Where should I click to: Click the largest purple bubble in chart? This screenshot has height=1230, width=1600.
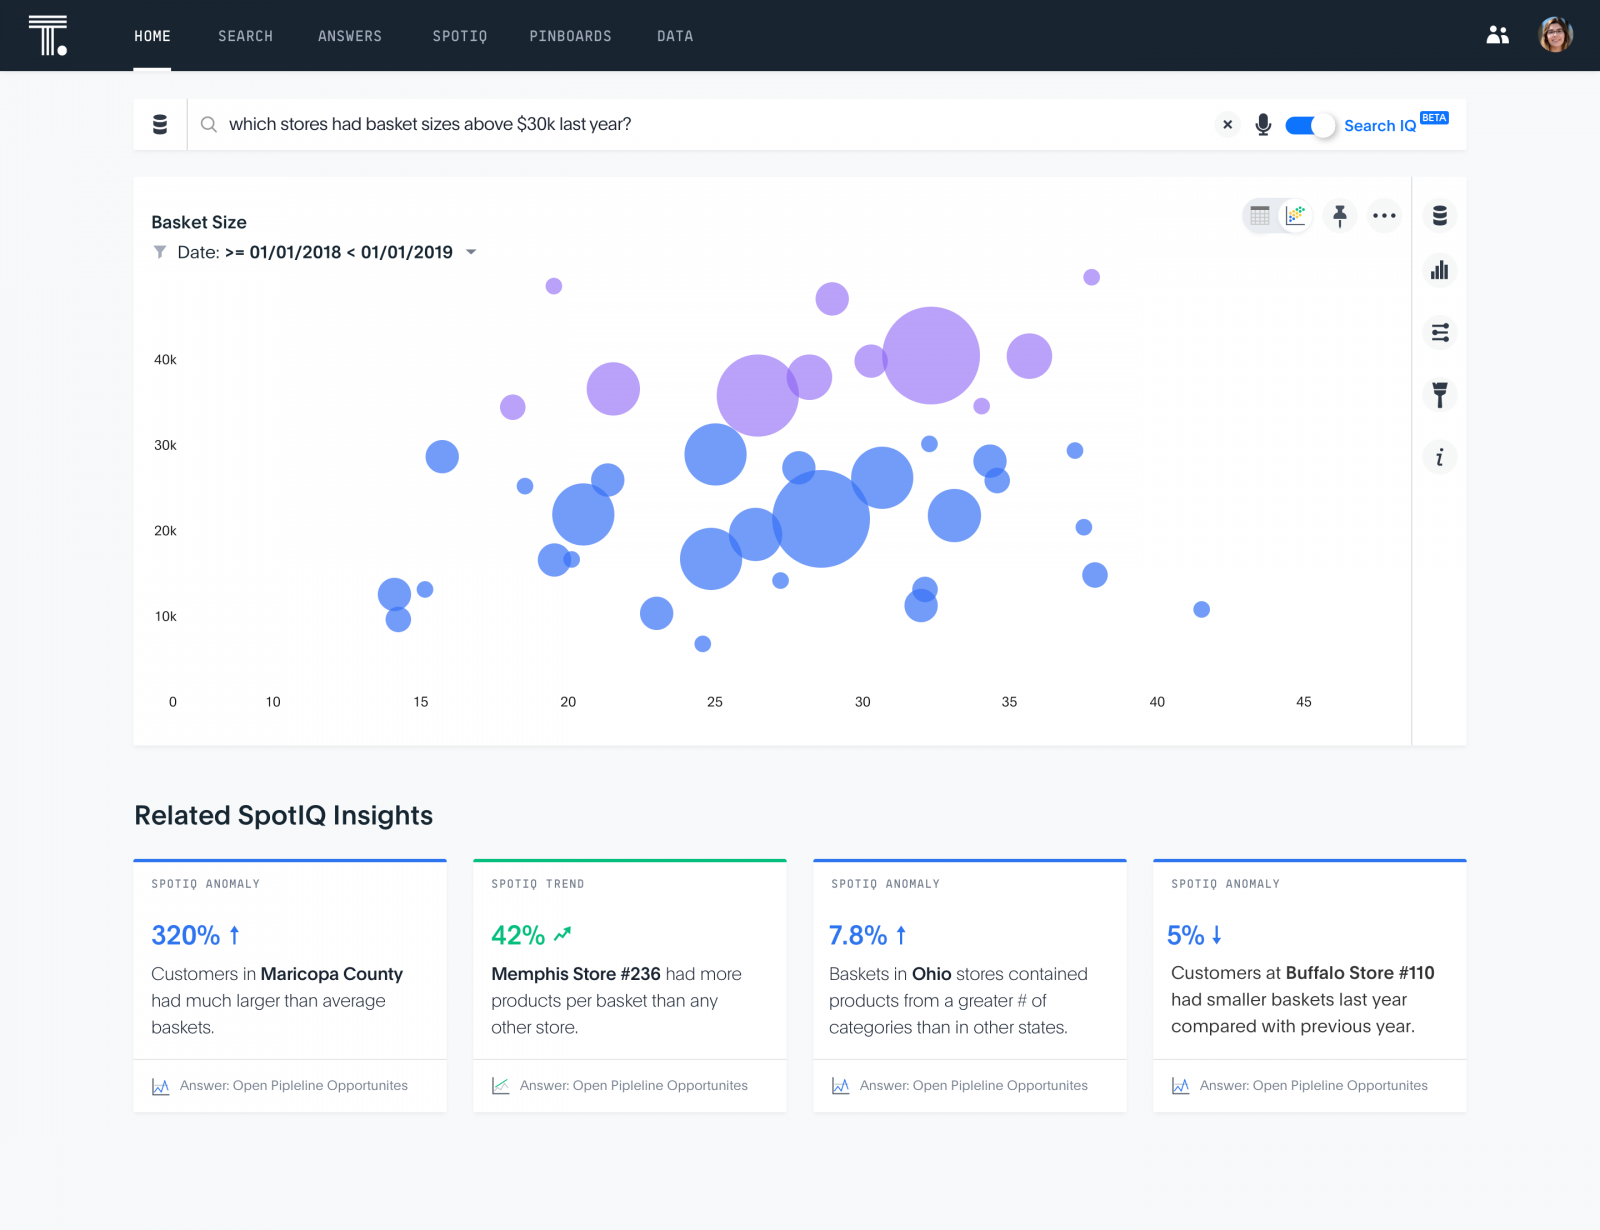[931, 355]
